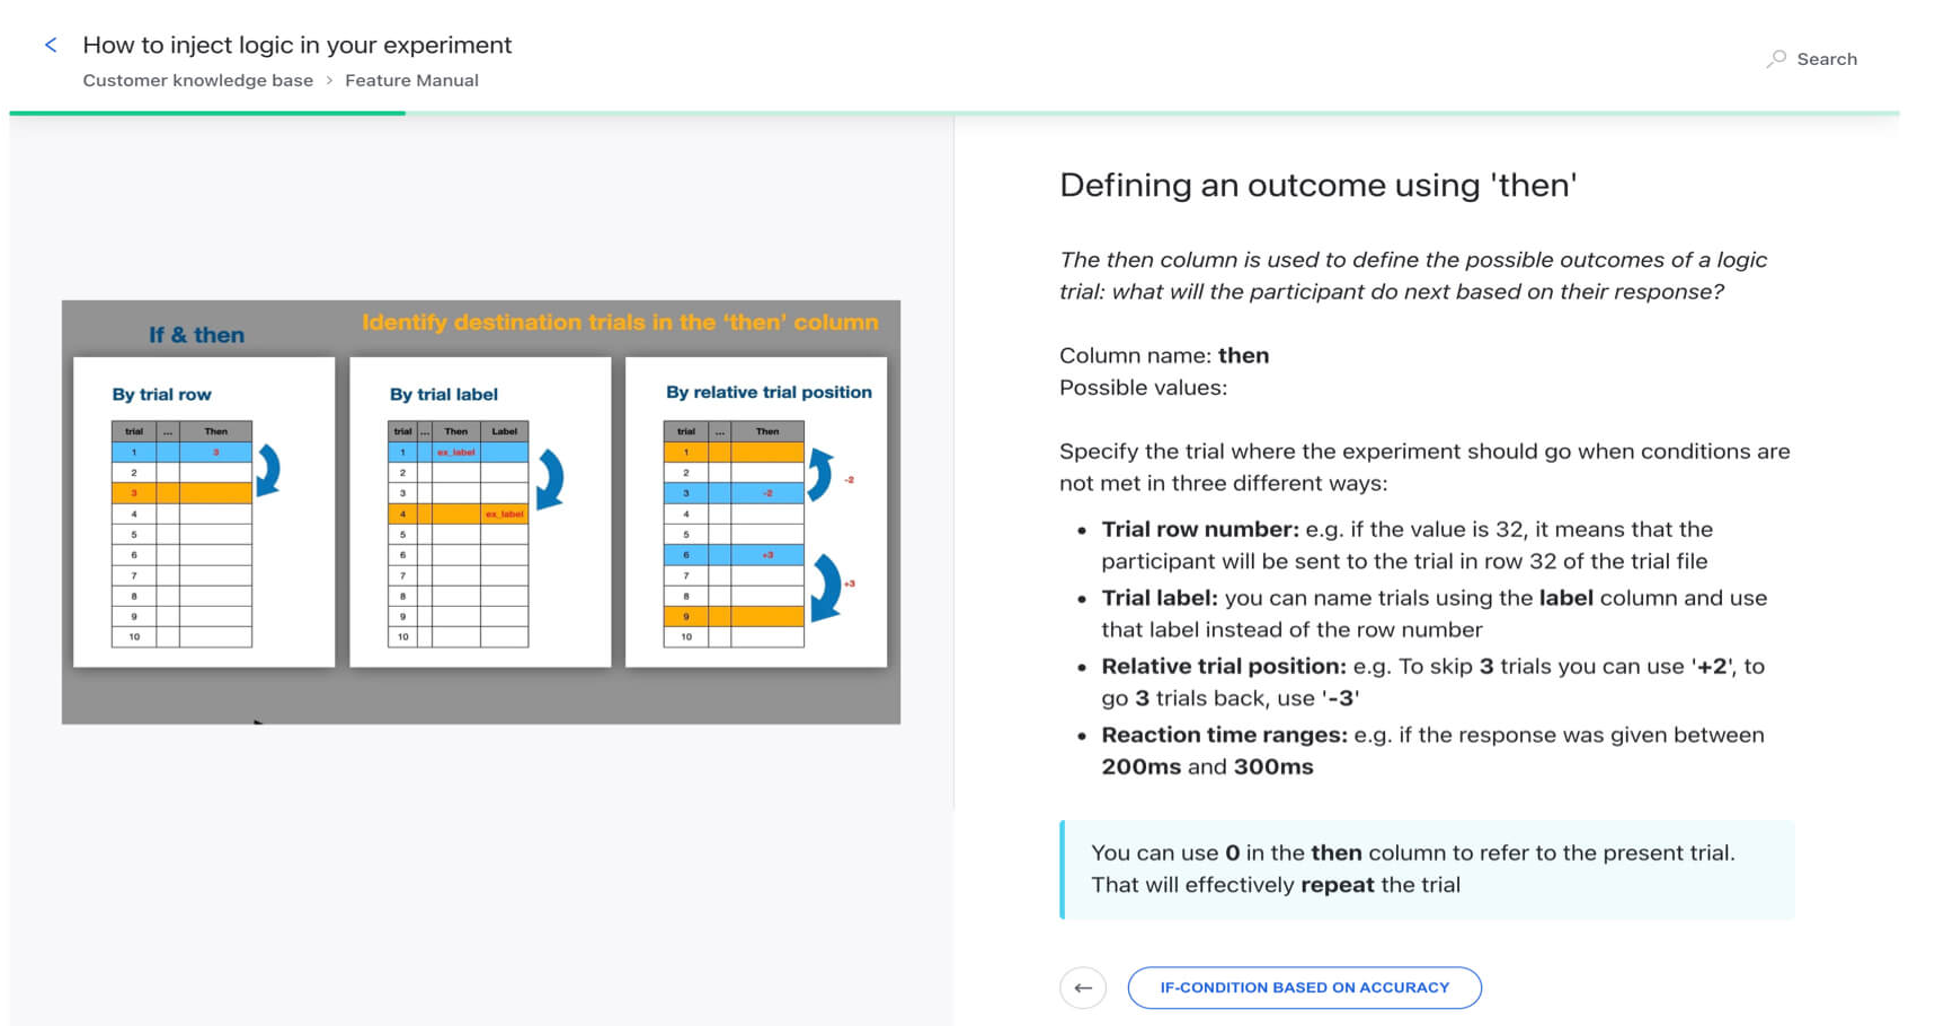Open Customer knowledge base breadcrumb

pos(198,80)
